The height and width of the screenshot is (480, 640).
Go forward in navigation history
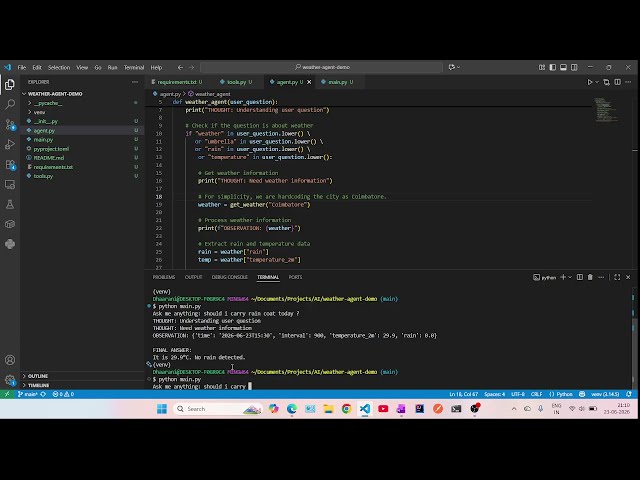tap(191, 67)
